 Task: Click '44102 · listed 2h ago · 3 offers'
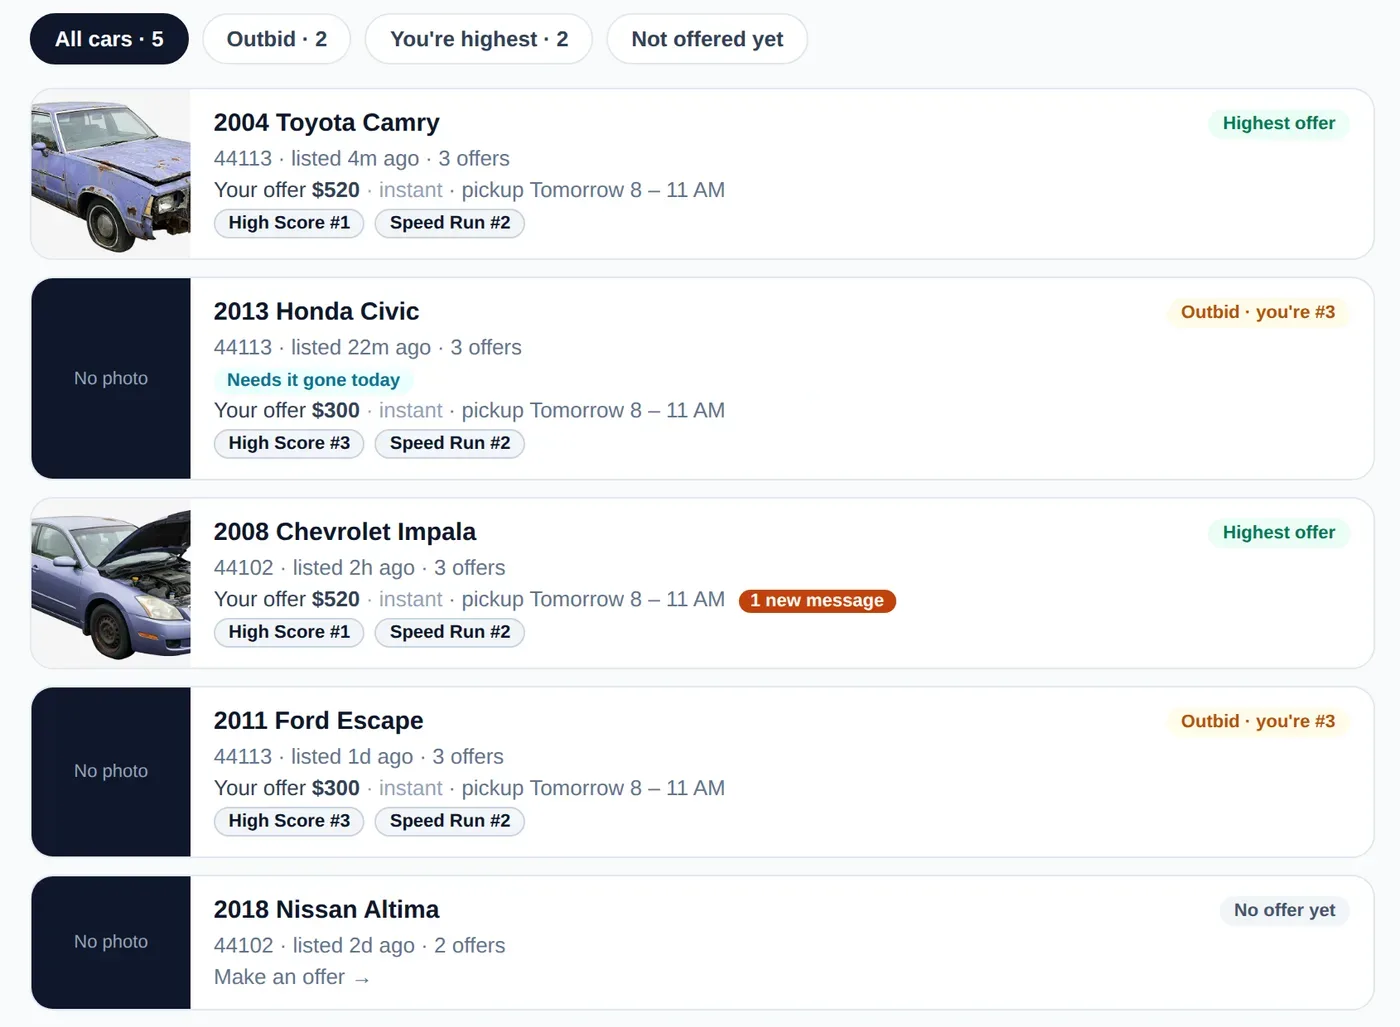360,567
